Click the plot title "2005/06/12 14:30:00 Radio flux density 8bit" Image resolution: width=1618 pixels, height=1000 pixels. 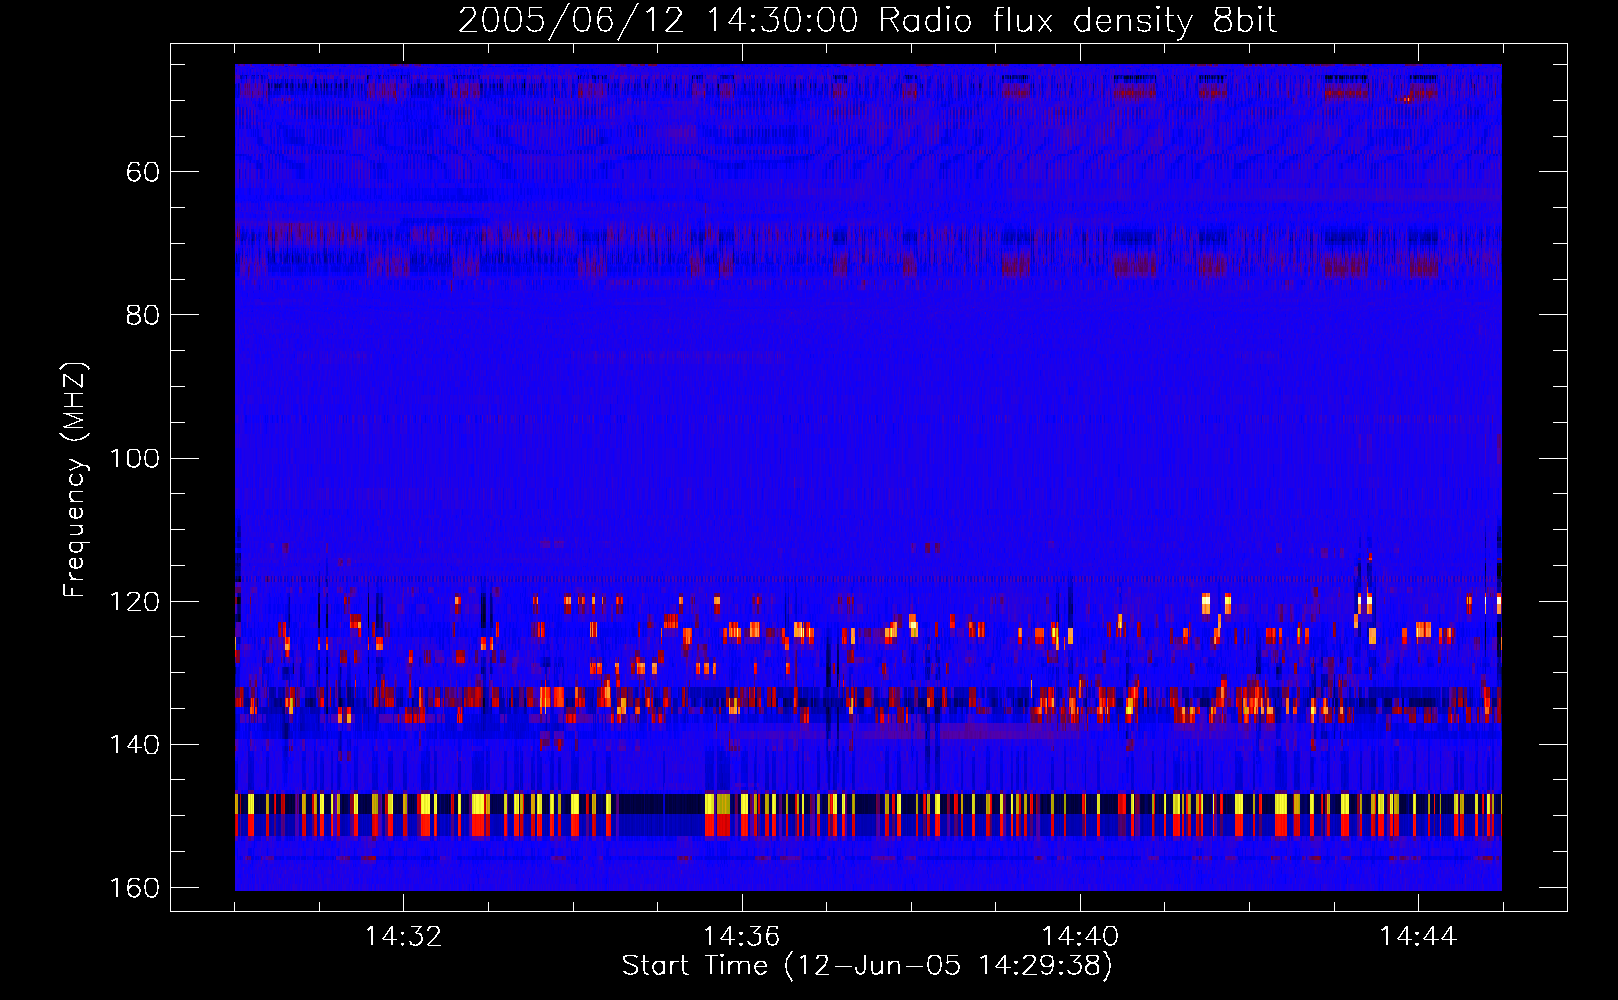(x=868, y=21)
